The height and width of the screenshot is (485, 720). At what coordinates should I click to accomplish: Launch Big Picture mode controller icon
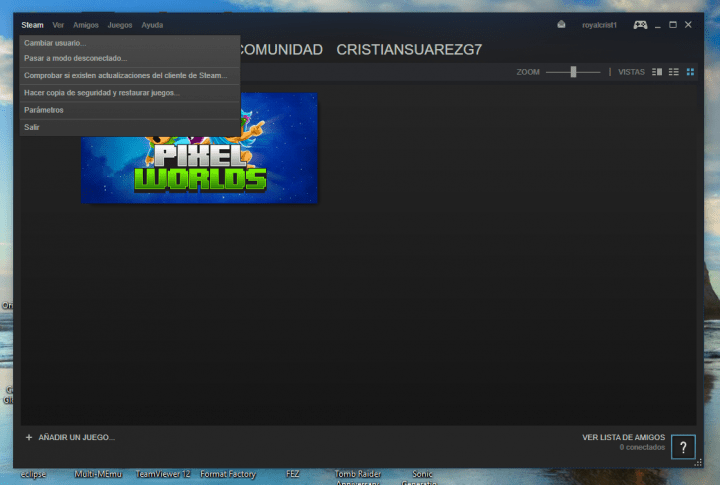[640, 24]
